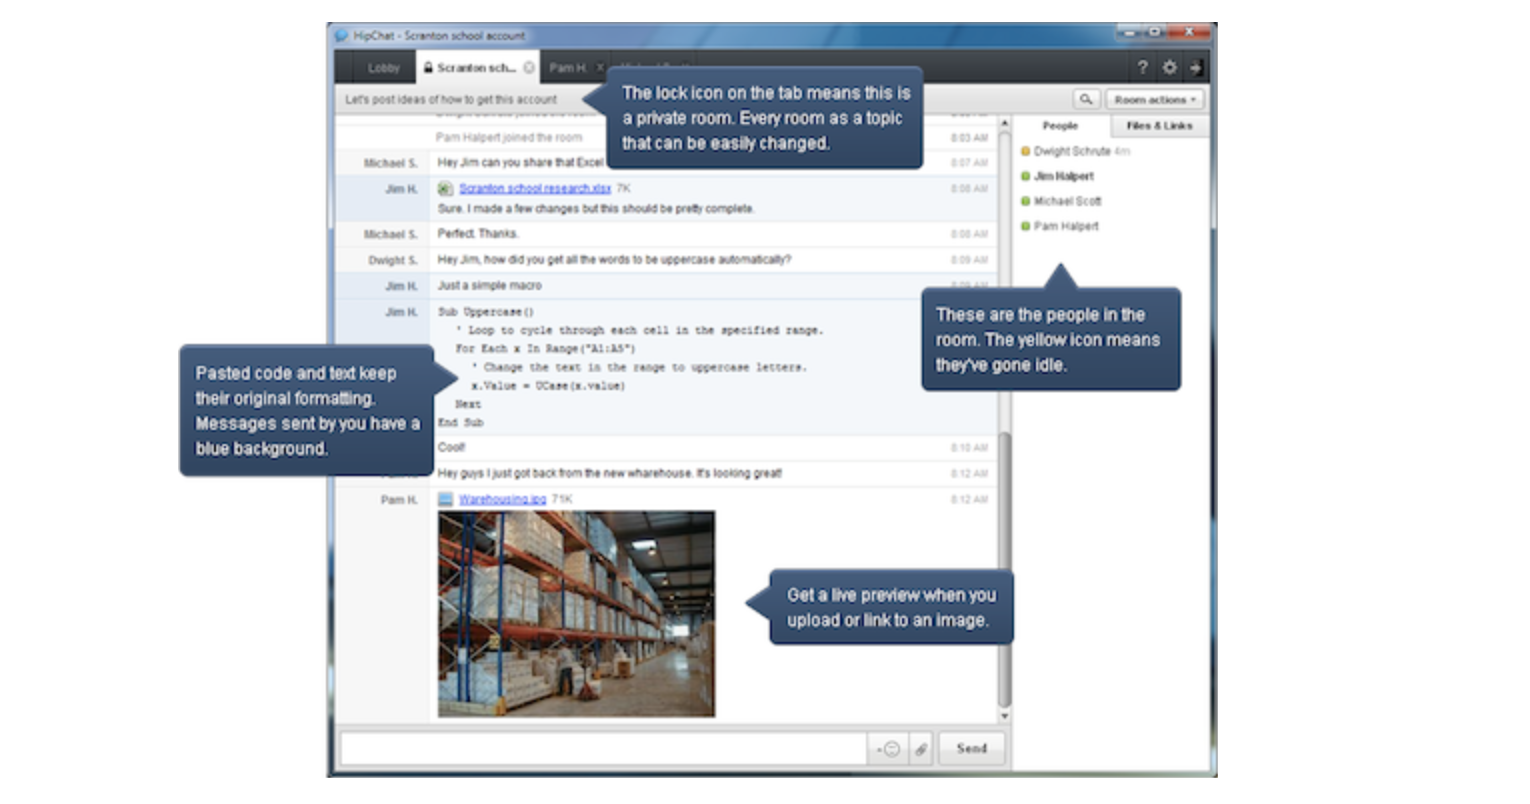This screenshot has width=1530, height=804.
Task: Open the Files & Links tab
Action: coord(1159,126)
